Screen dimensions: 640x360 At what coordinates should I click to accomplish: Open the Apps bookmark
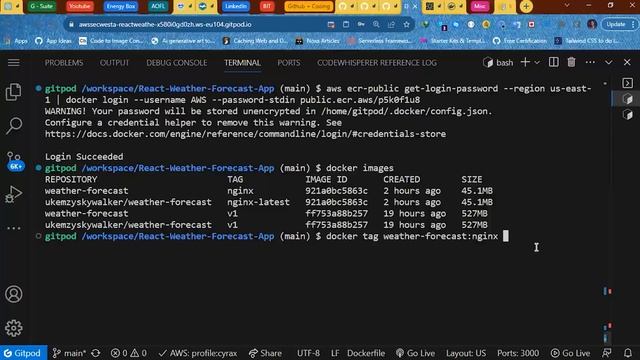tap(16, 41)
